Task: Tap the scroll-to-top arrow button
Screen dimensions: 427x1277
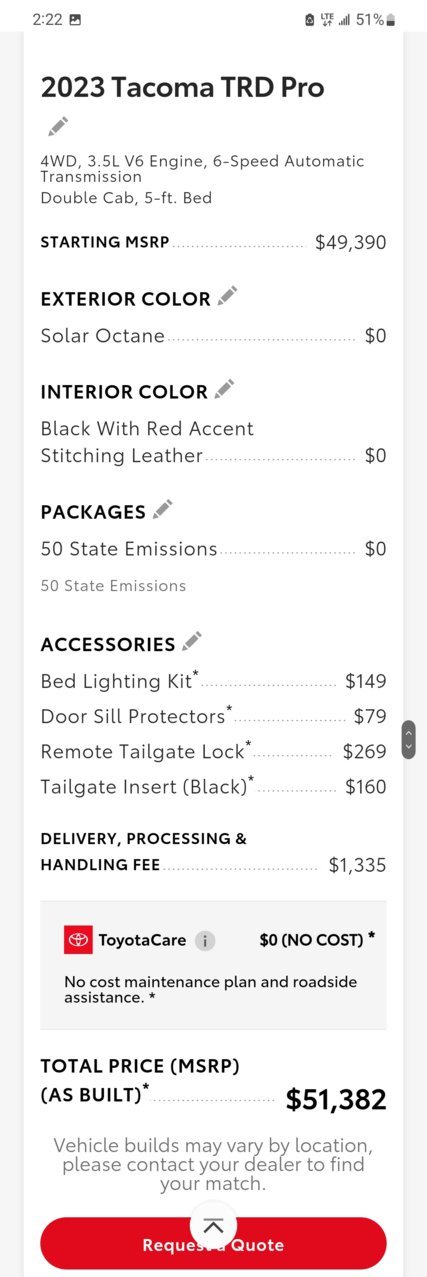Action: pos(213,1226)
